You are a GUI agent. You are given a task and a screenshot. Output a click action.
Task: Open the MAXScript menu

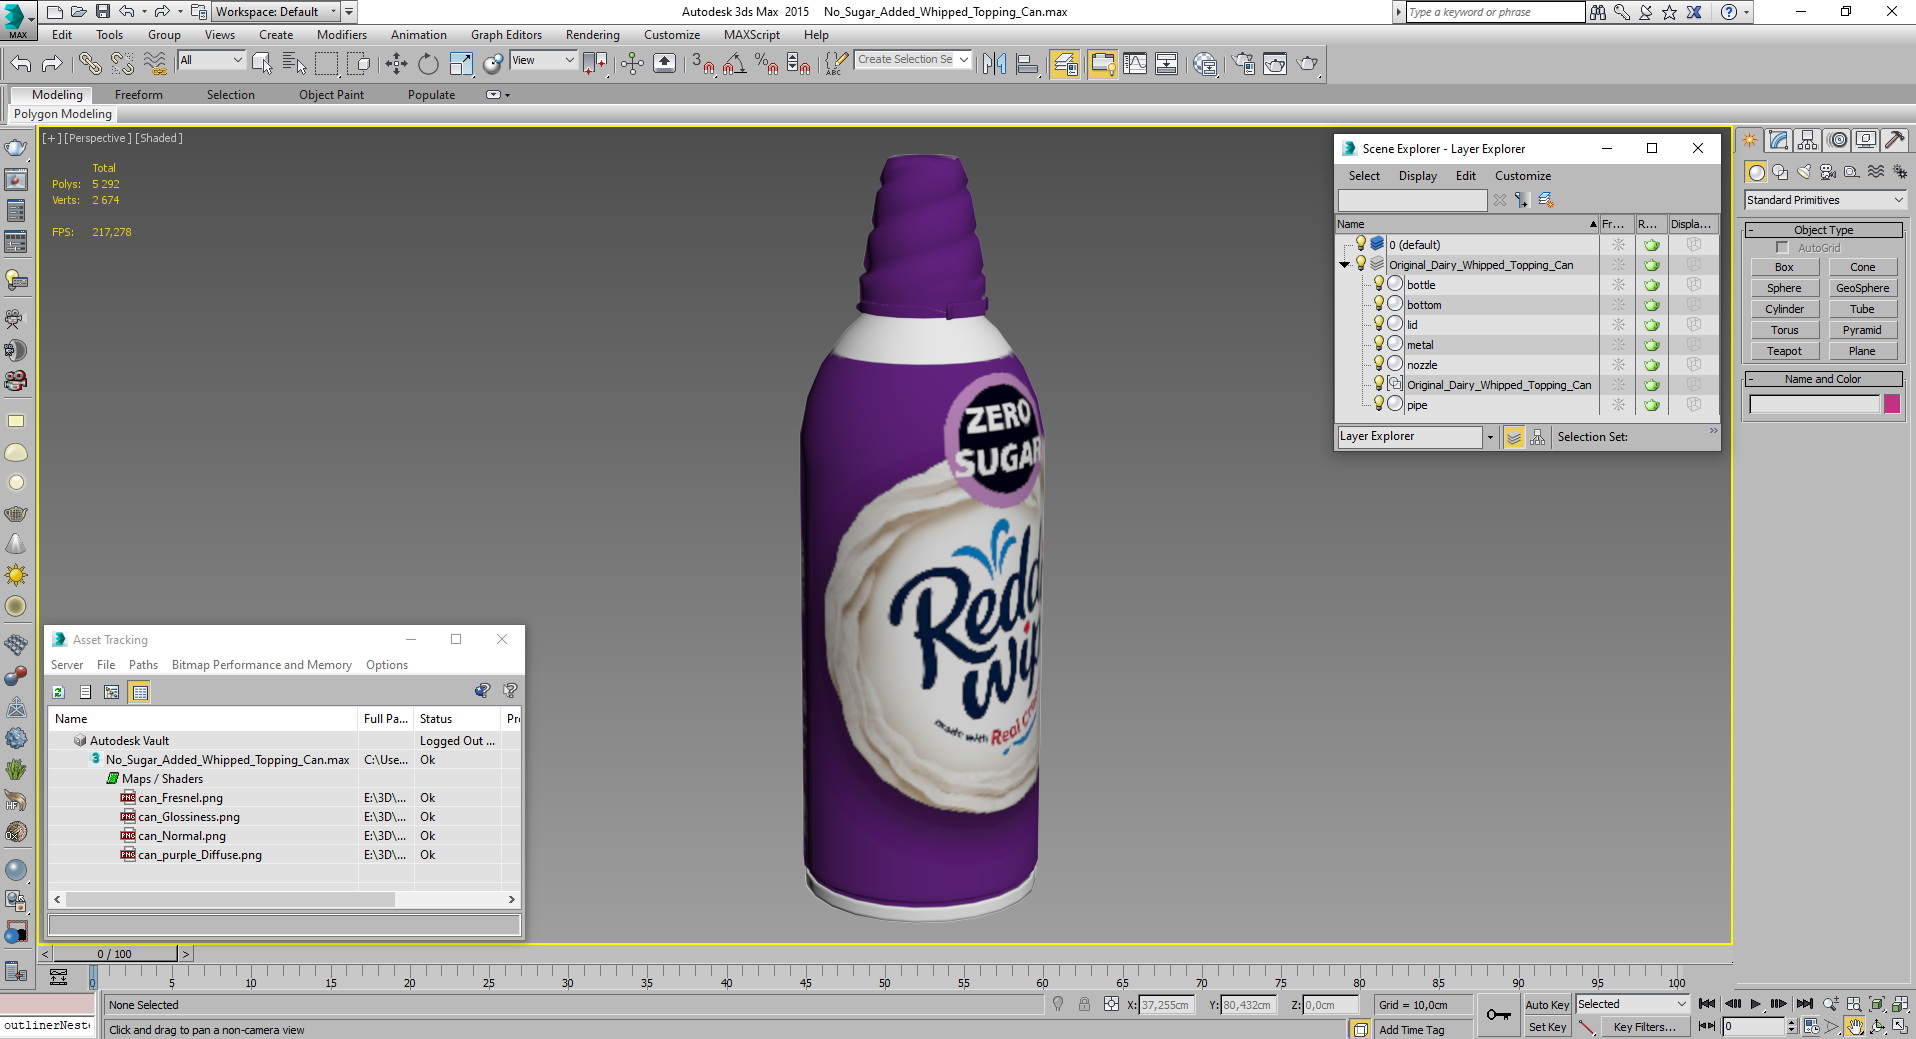(x=752, y=35)
